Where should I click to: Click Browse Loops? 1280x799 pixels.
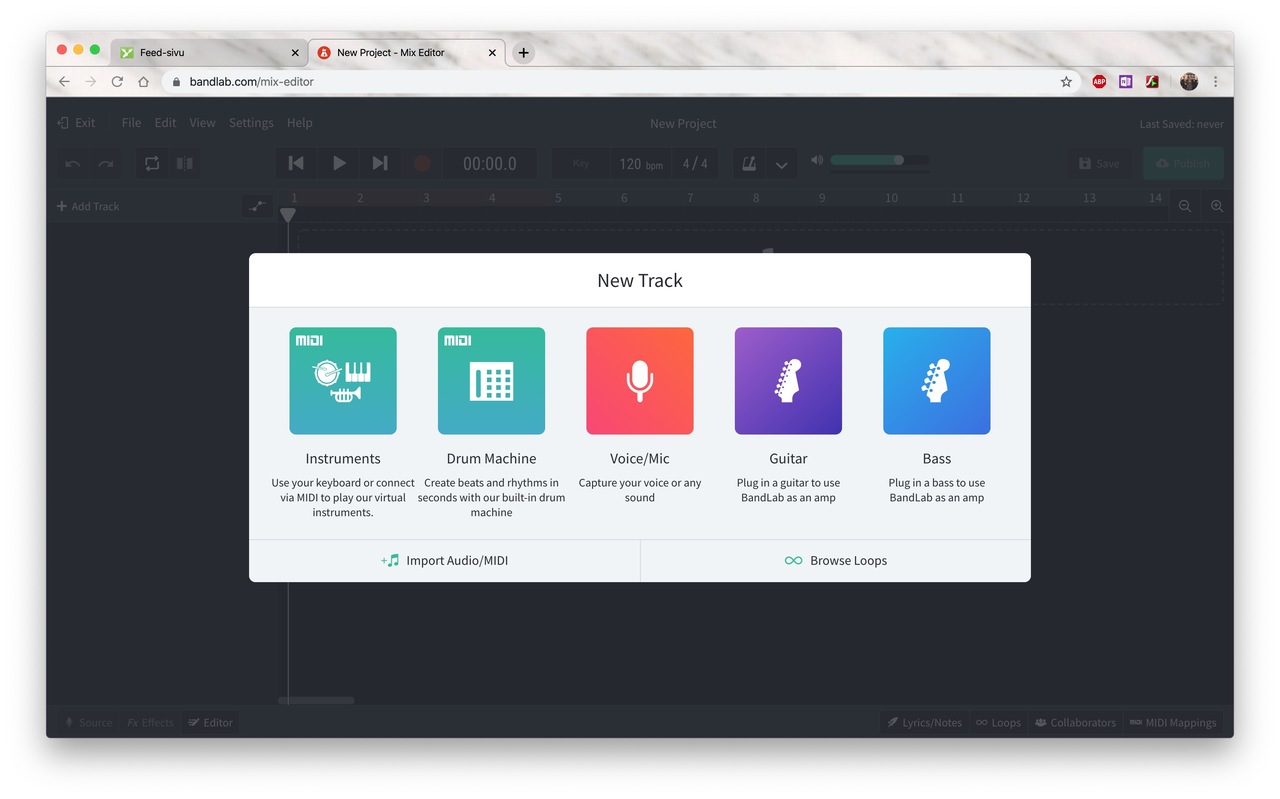tap(836, 561)
